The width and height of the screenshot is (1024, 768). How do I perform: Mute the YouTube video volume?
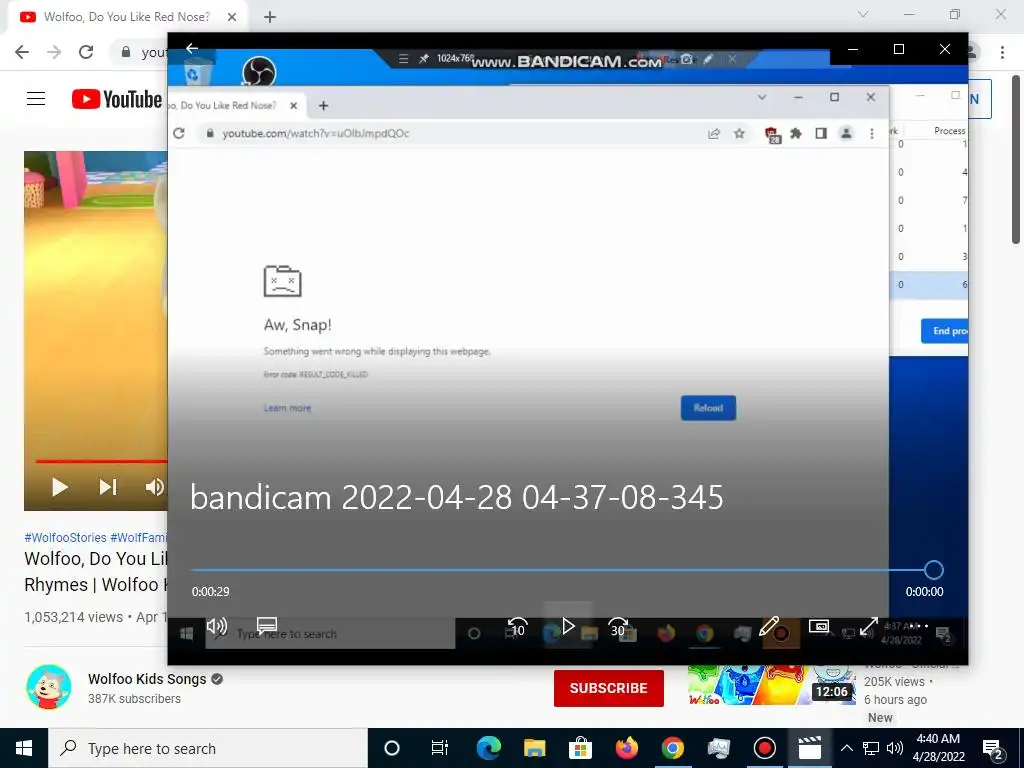155,487
